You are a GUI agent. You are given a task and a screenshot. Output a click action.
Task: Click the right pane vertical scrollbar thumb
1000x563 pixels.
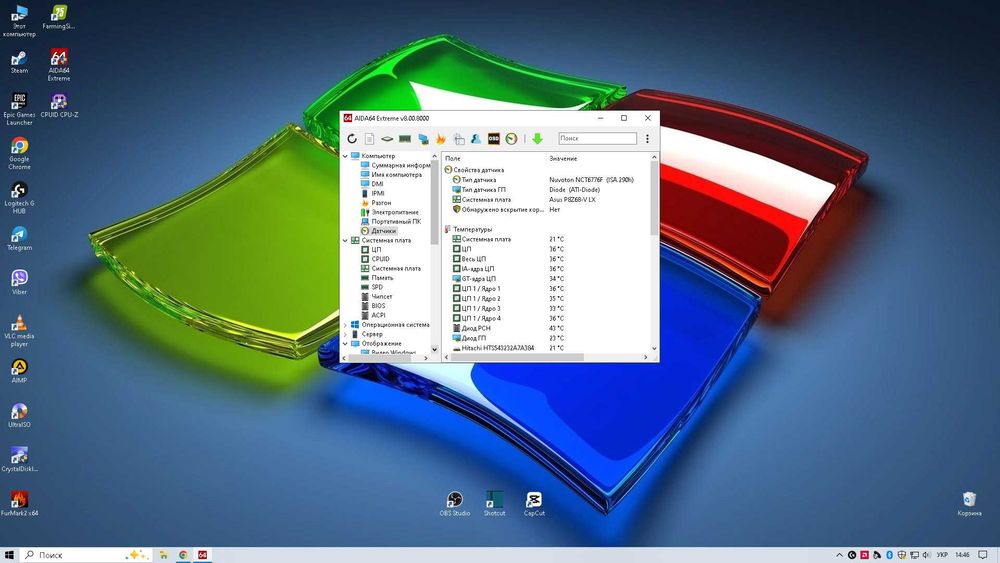click(x=654, y=198)
